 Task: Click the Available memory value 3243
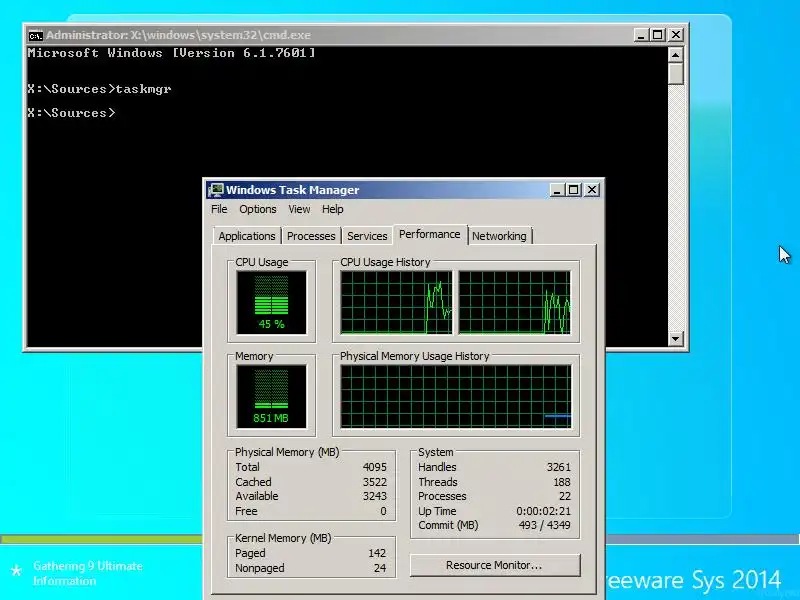tap(374, 496)
